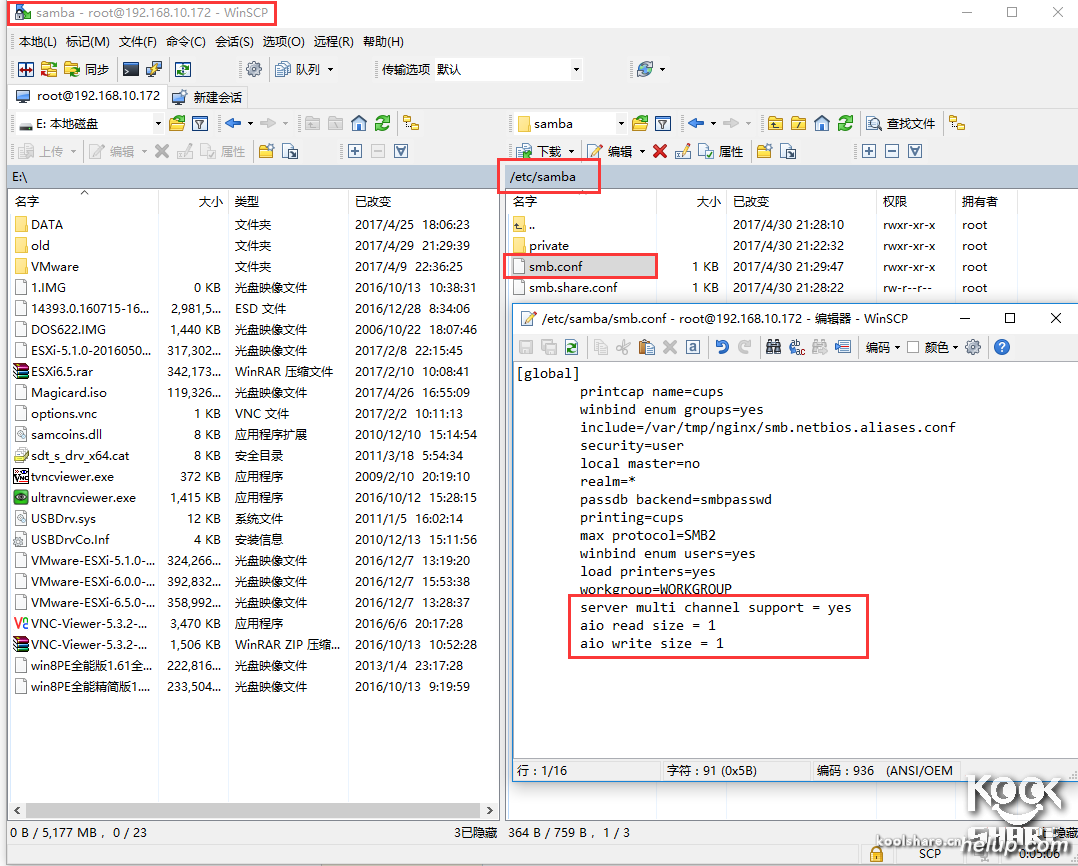Select smb.share.conf in remote panel
1078x866 pixels.
tap(573, 287)
